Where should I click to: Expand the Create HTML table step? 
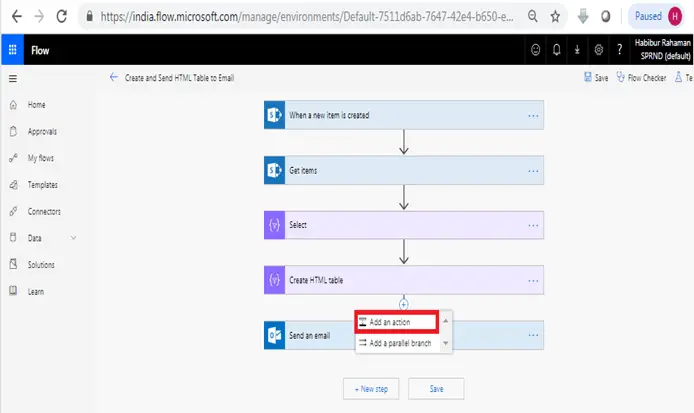tap(404, 280)
